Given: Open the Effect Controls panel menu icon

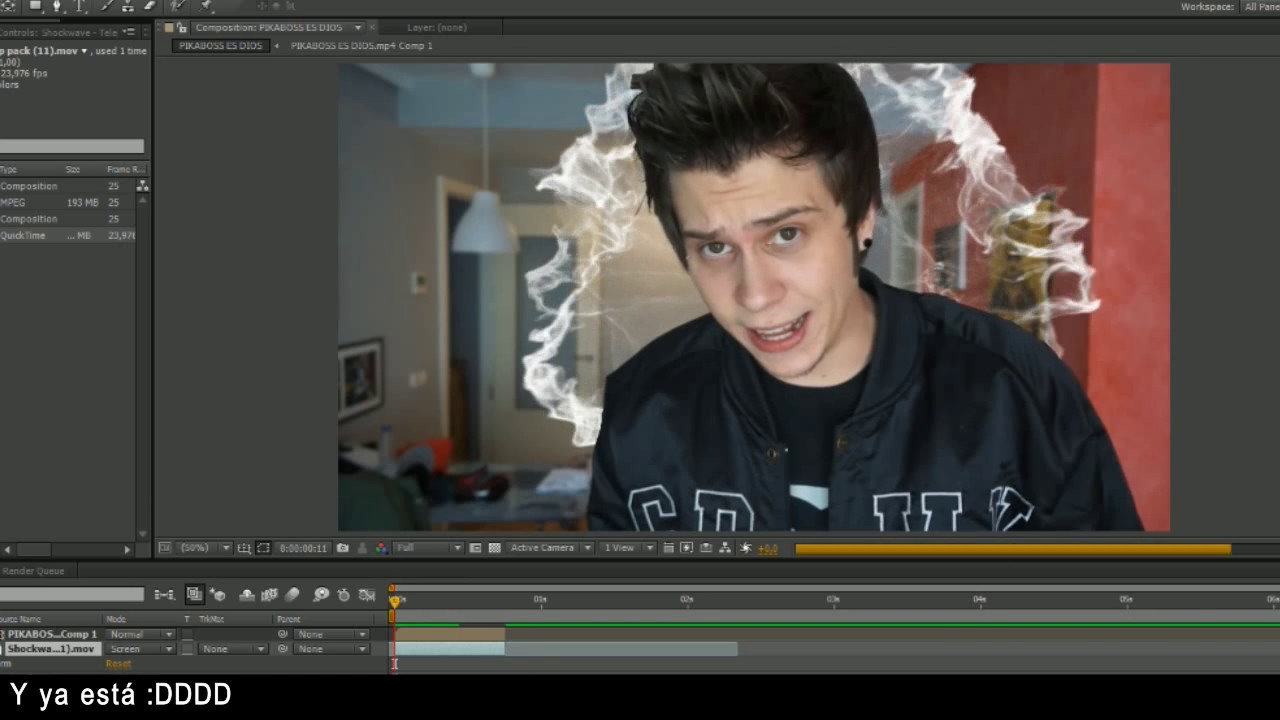Looking at the screenshot, I should (129, 32).
